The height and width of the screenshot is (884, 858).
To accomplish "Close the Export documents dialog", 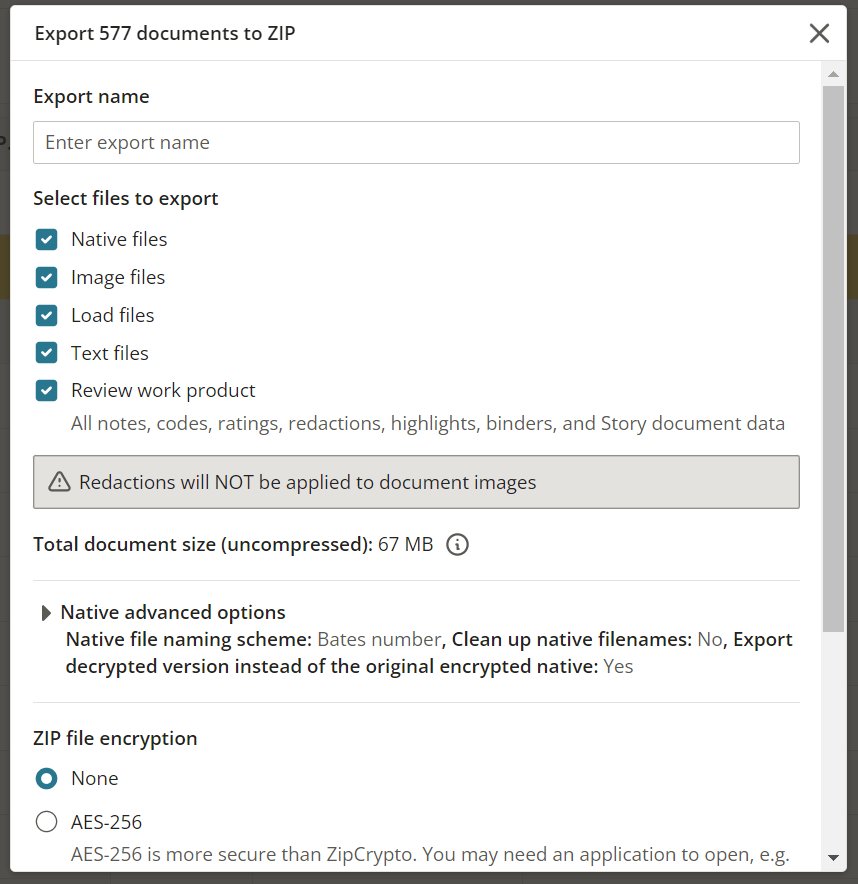I will pyautogui.click(x=819, y=33).
